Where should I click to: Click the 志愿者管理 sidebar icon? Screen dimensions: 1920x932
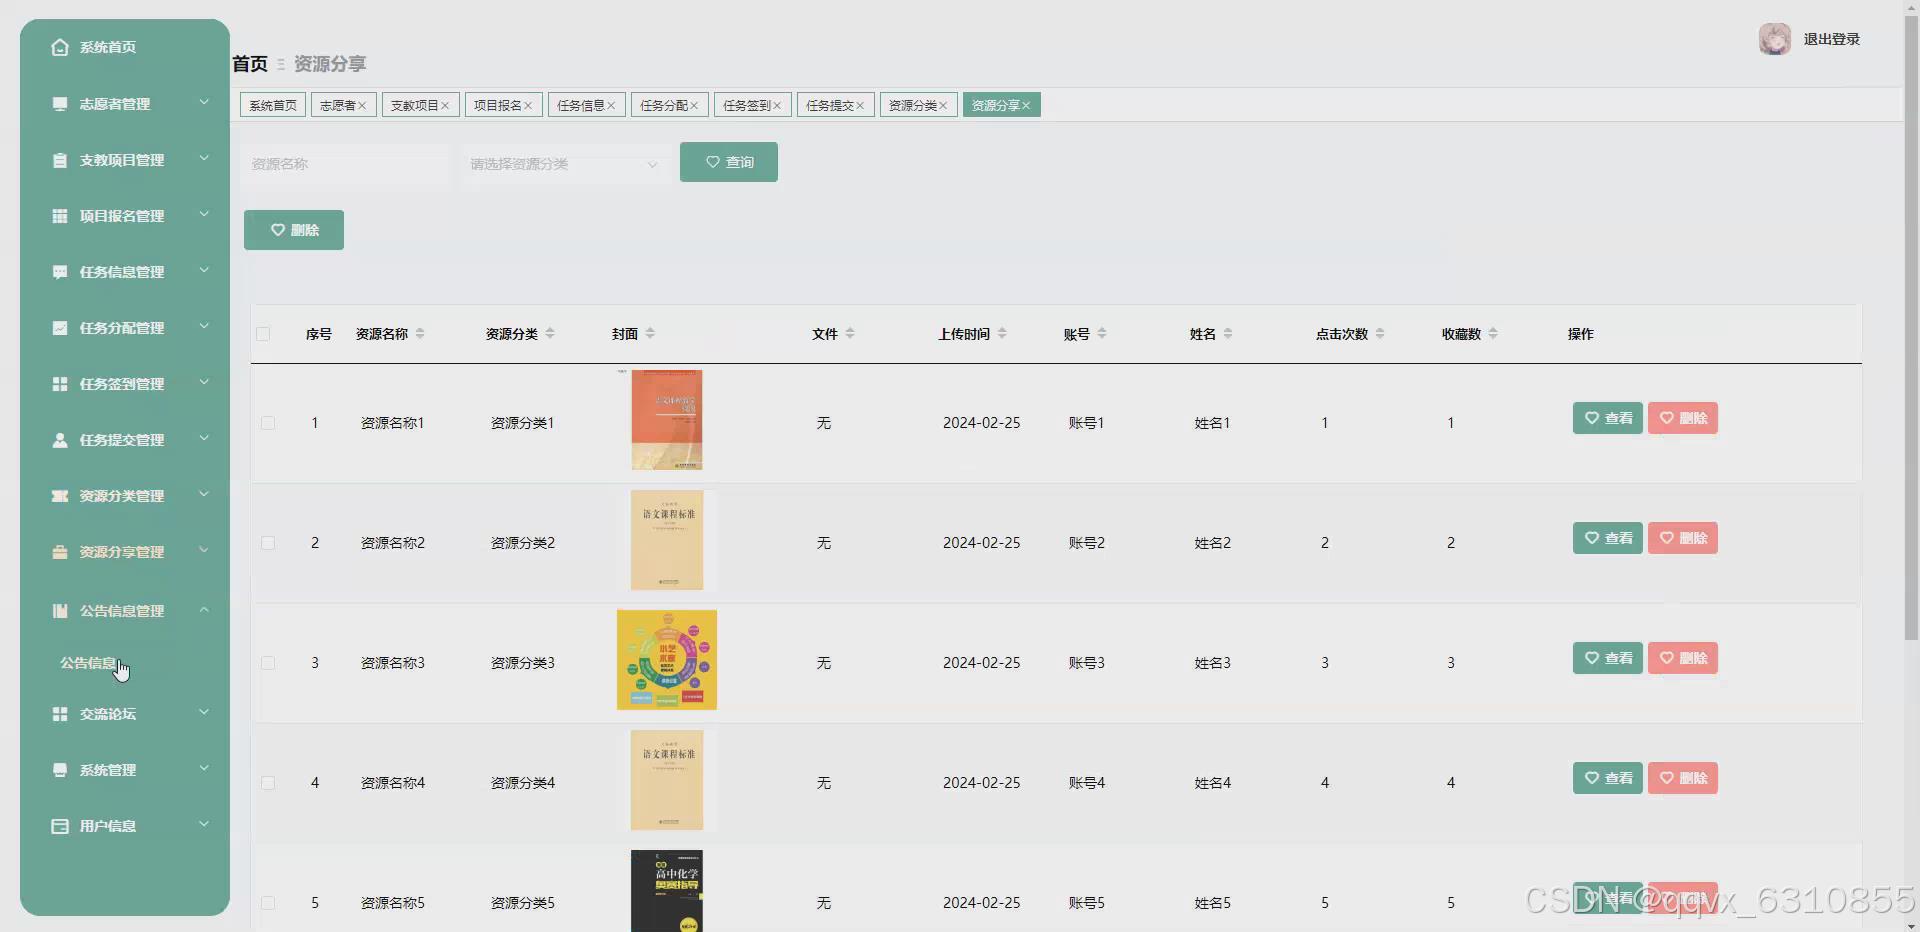(x=60, y=103)
